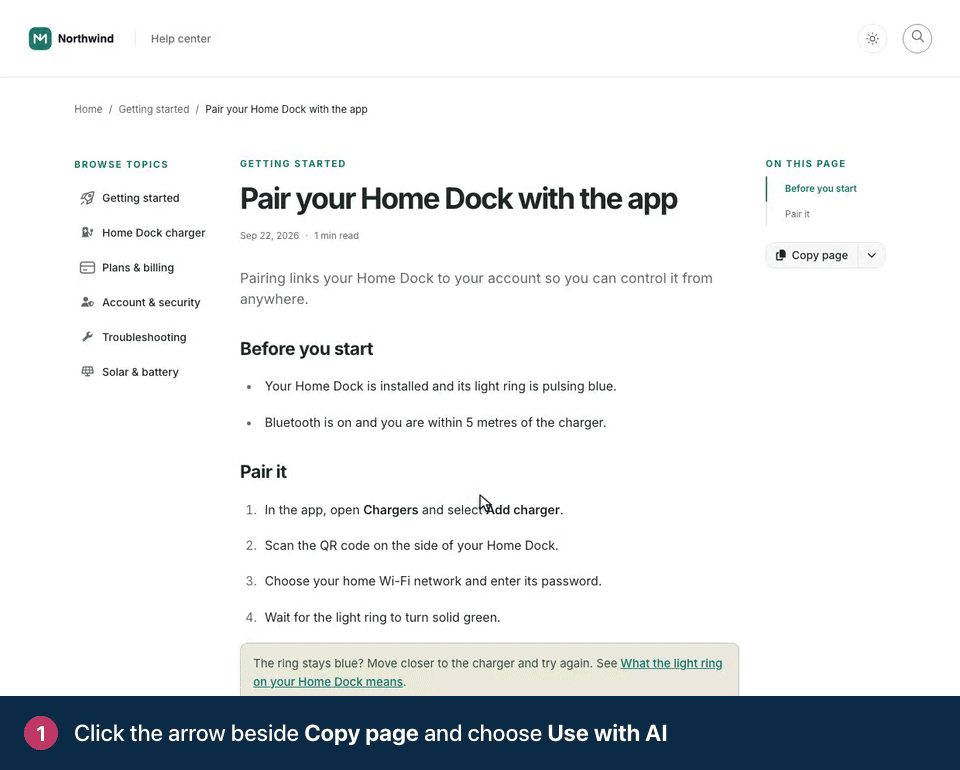Click the current breadcrumb Pair your Home Dock
This screenshot has width=960, height=770.
286,109
